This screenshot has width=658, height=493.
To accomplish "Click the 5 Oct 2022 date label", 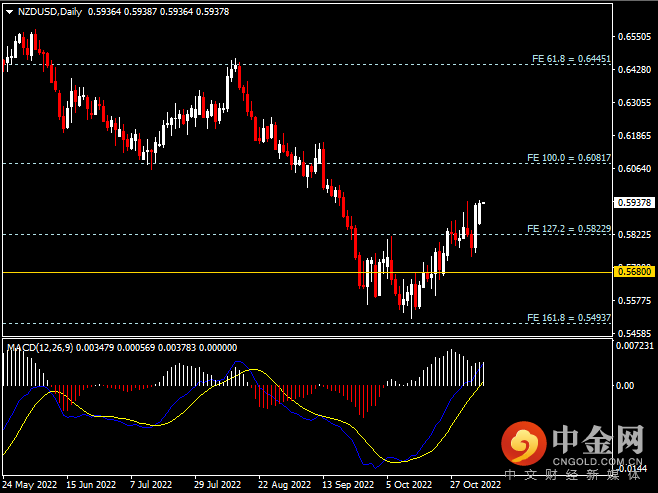I will pos(409,485).
